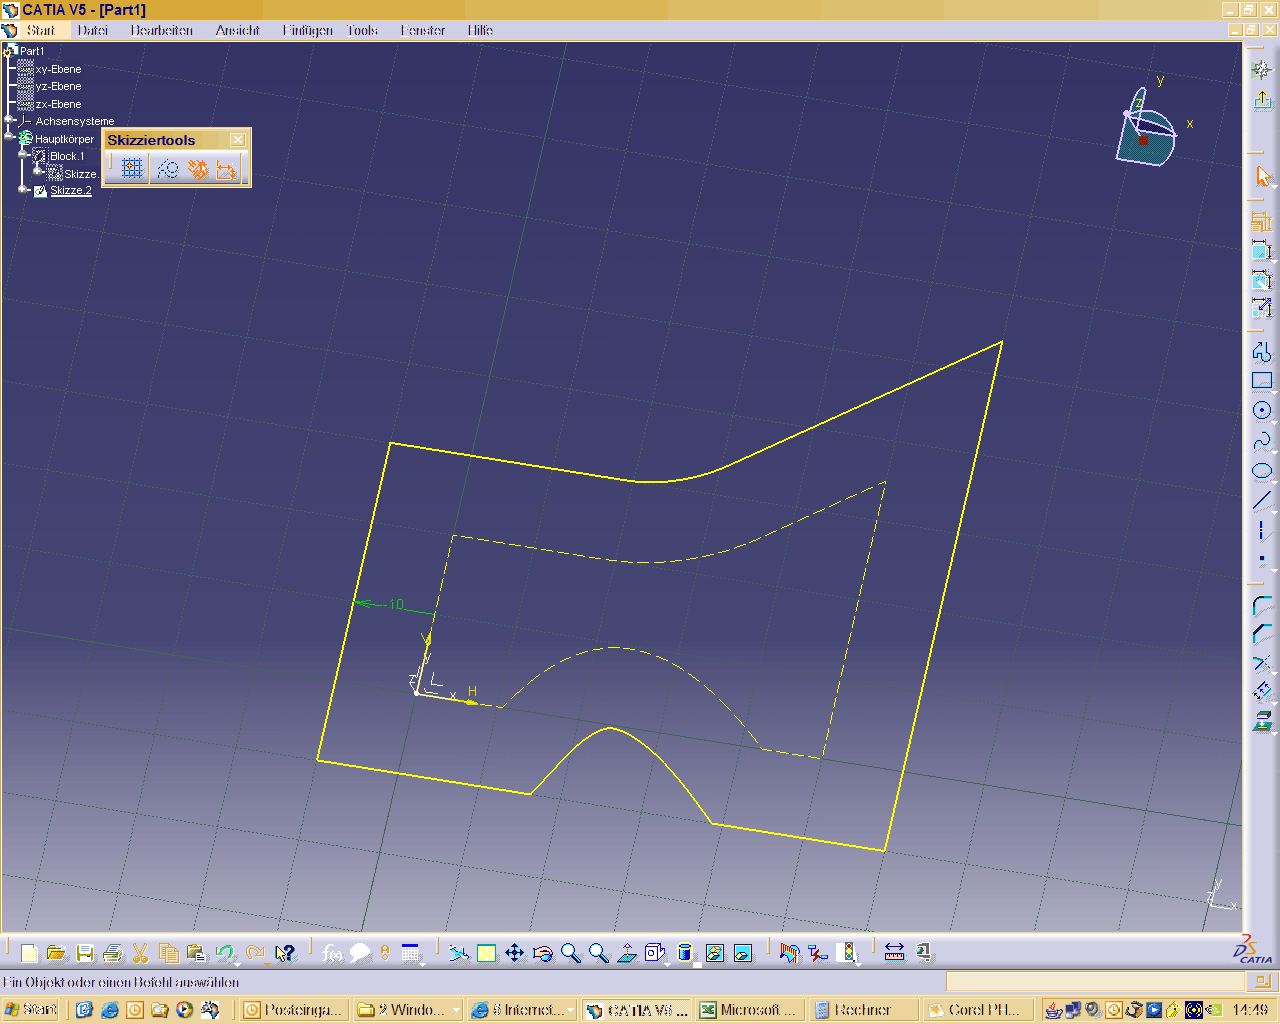
Task: Open the Ansicht menu
Action: pyautogui.click(x=237, y=30)
